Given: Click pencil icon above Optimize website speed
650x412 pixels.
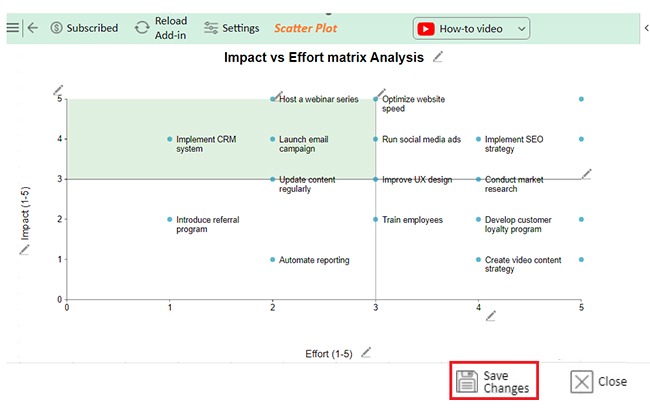Looking at the screenshot, I should coord(381,93).
